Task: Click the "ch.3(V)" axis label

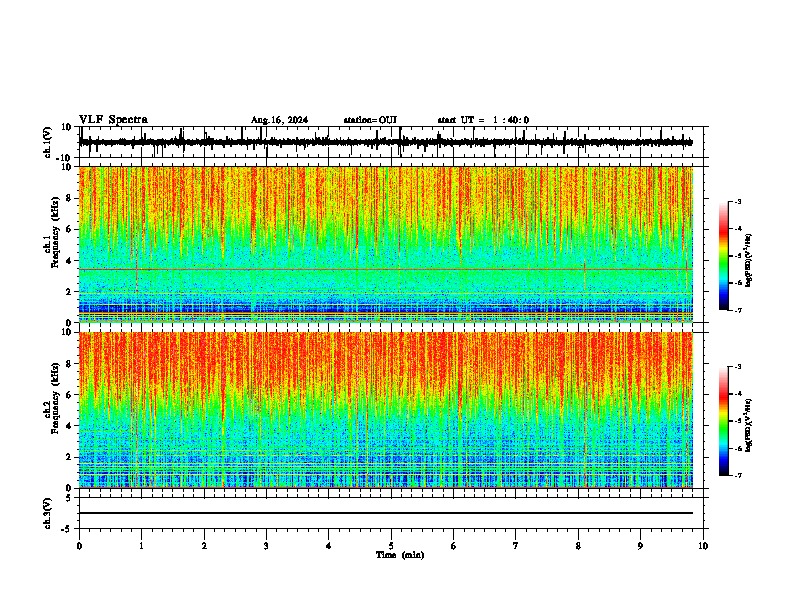Action: [x=48, y=514]
